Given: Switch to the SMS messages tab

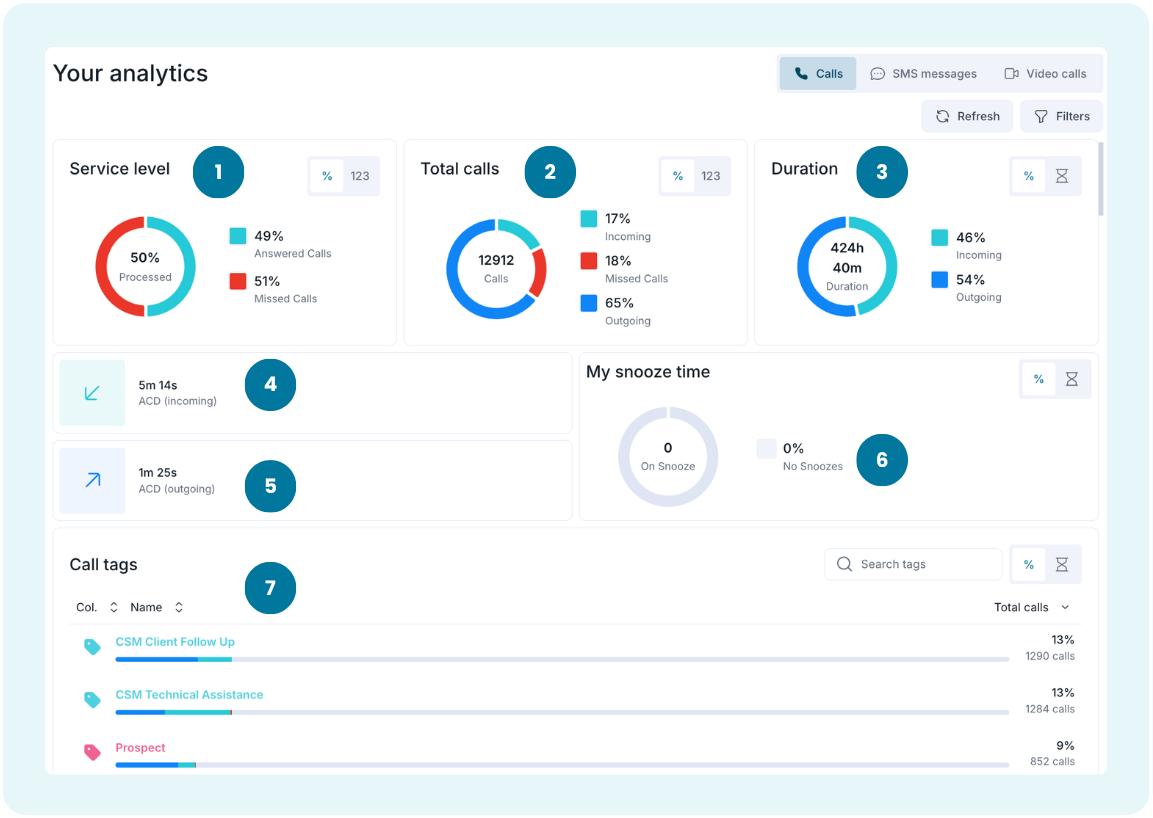Looking at the screenshot, I should pos(923,74).
